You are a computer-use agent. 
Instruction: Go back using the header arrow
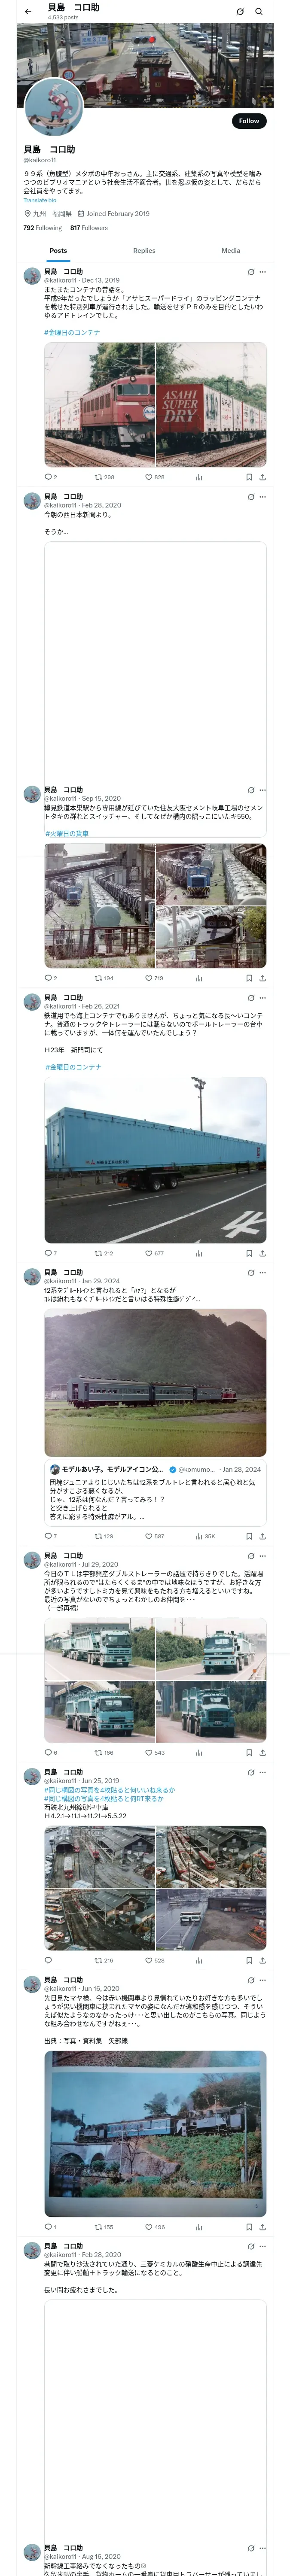click(x=28, y=12)
